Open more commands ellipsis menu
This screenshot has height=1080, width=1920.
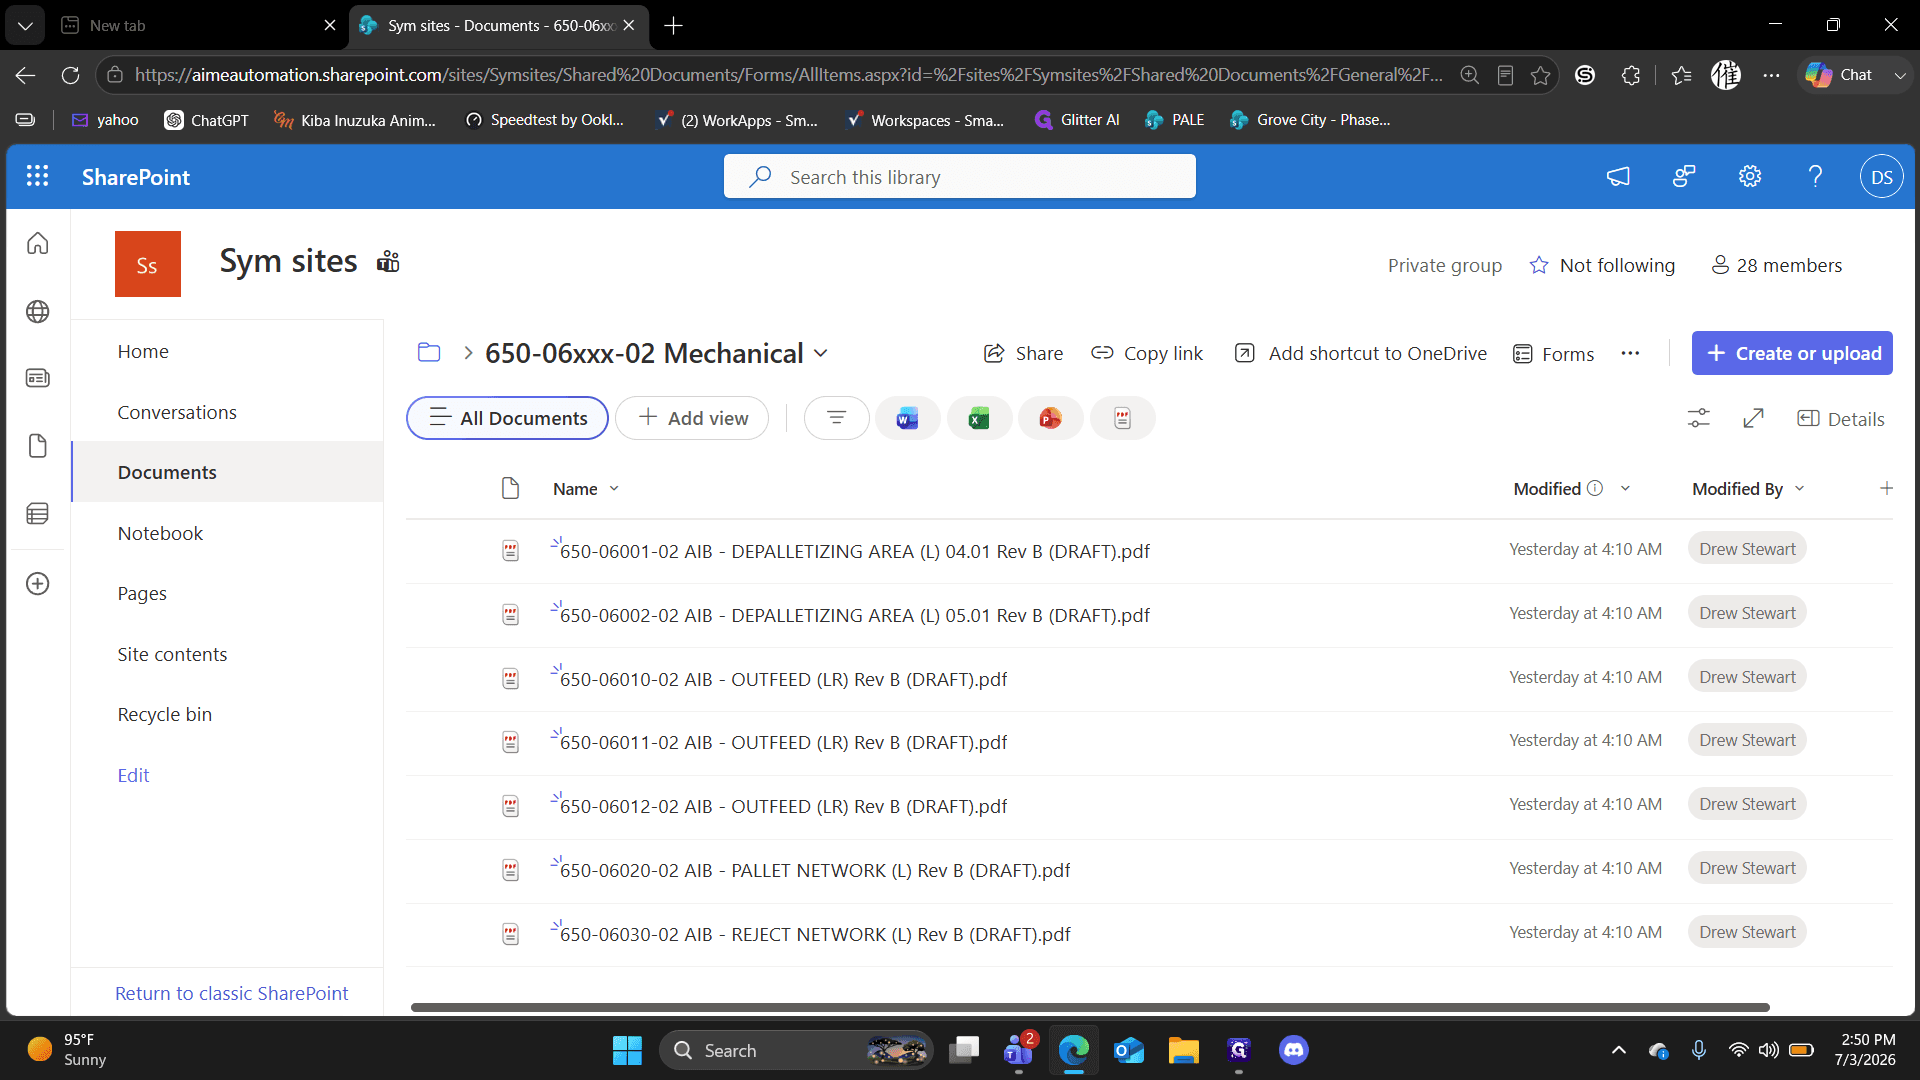1630,353
